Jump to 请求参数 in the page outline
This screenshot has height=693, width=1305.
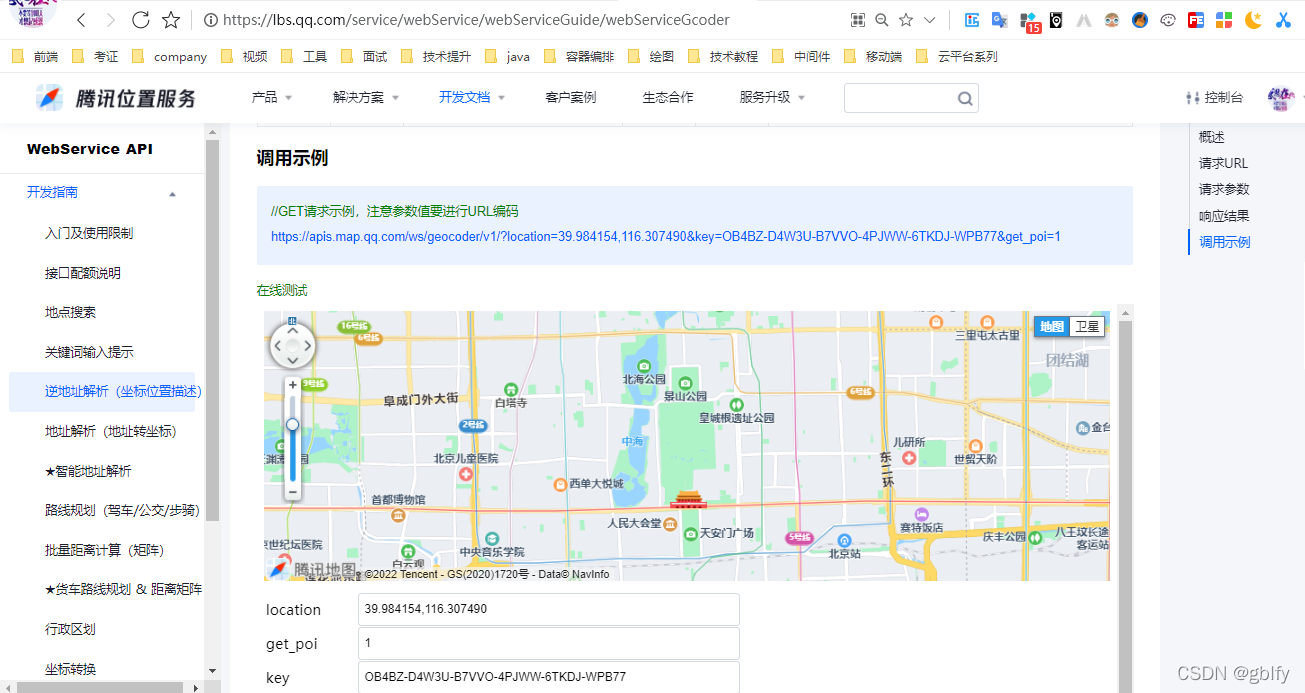pos(1224,189)
